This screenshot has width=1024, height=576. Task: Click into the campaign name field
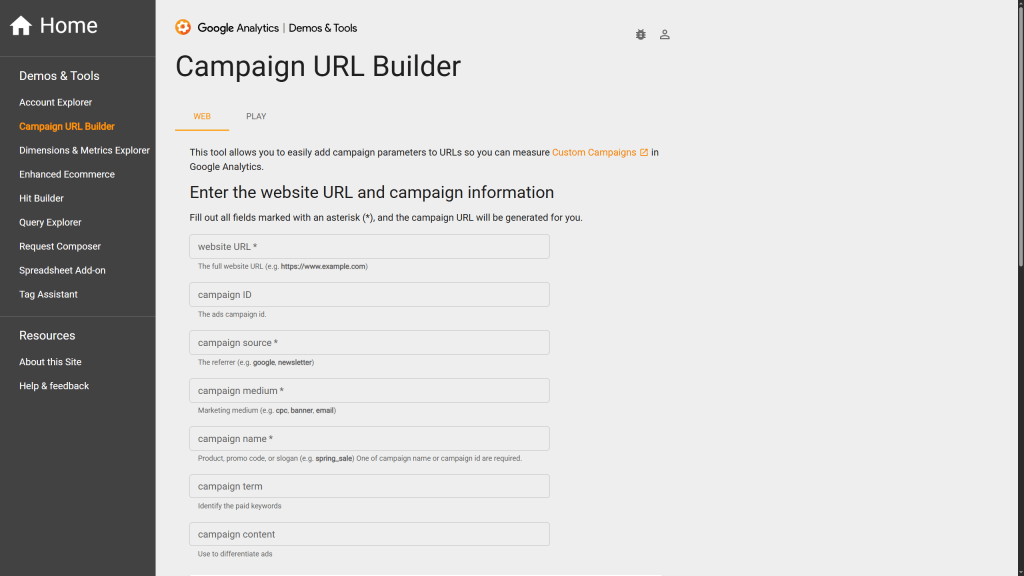click(x=369, y=439)
